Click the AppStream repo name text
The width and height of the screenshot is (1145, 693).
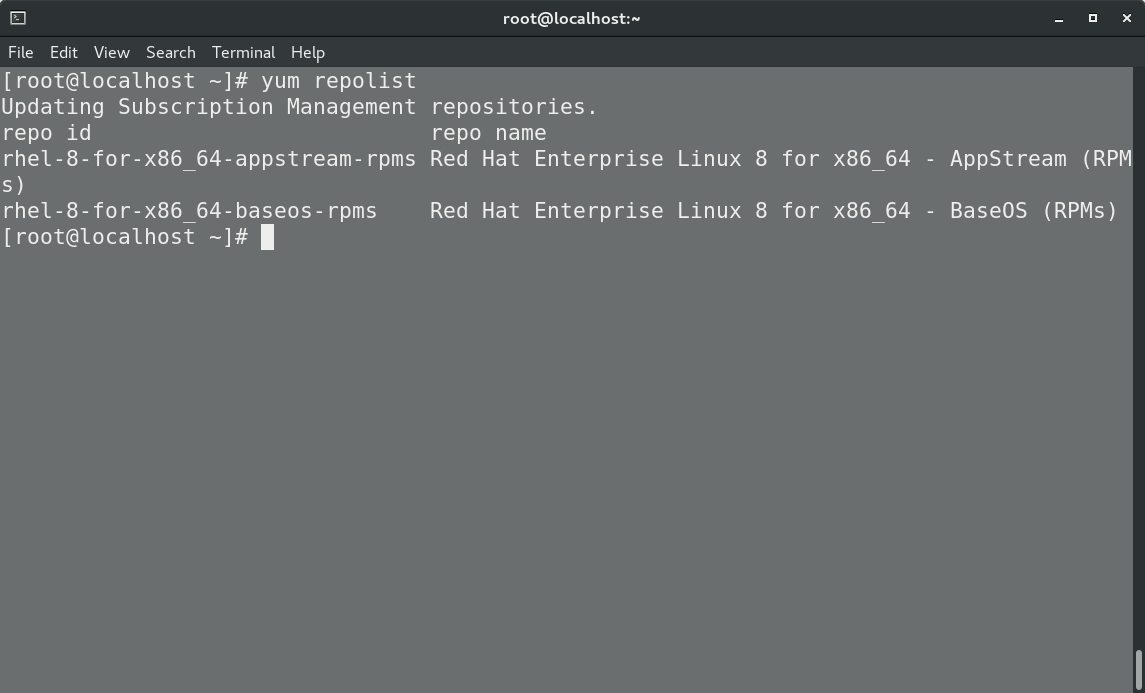tap(781, 158)
